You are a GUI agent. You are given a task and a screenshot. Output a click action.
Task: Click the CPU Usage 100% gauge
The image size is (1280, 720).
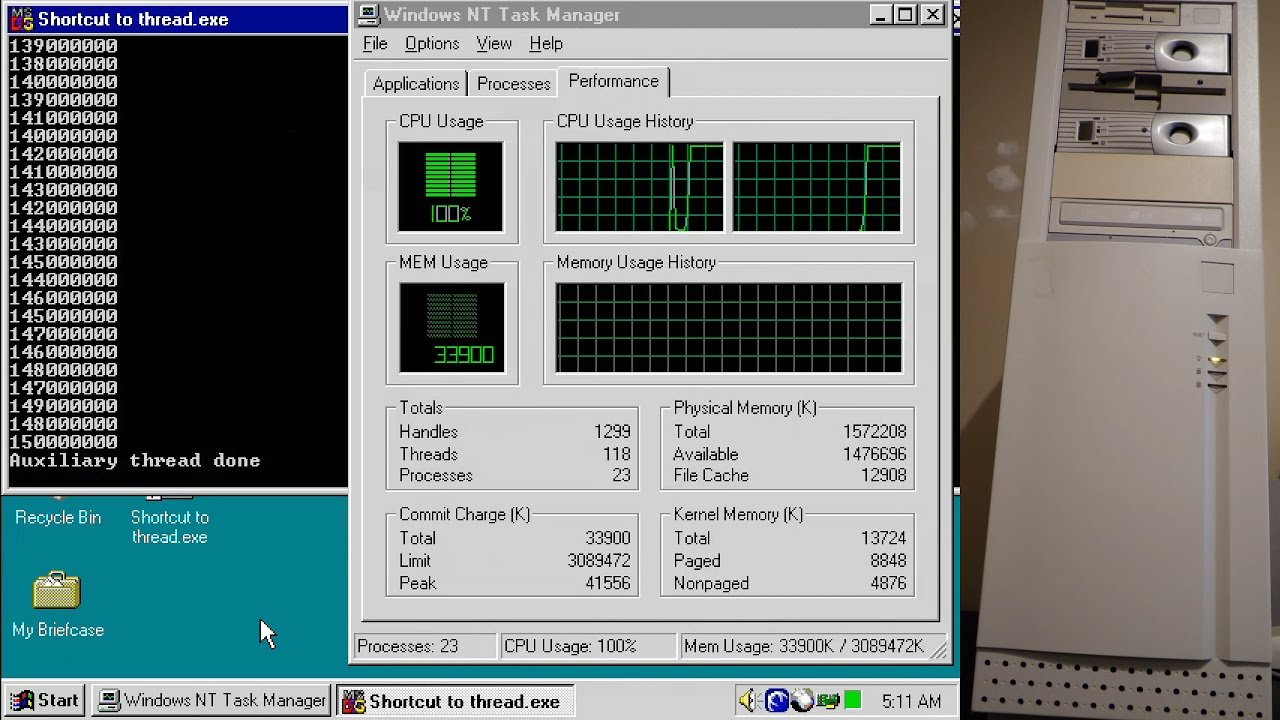tap(451, 187)
